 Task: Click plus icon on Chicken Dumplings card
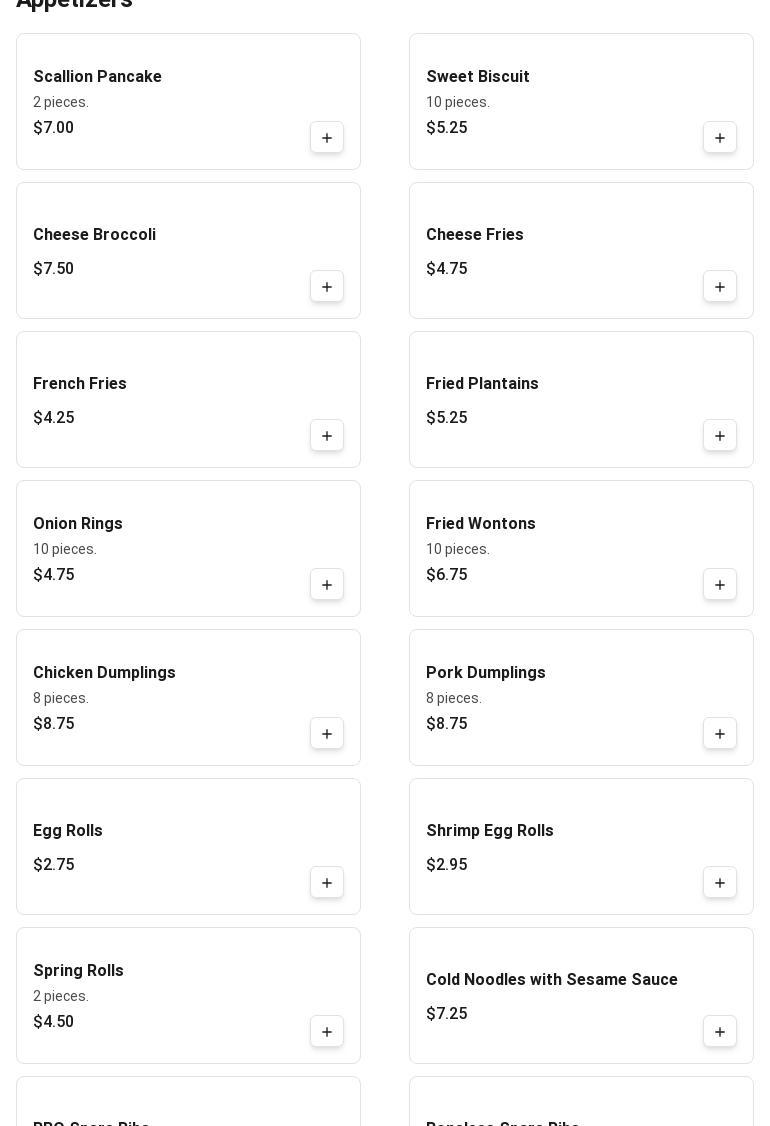[x=327, y=734]
